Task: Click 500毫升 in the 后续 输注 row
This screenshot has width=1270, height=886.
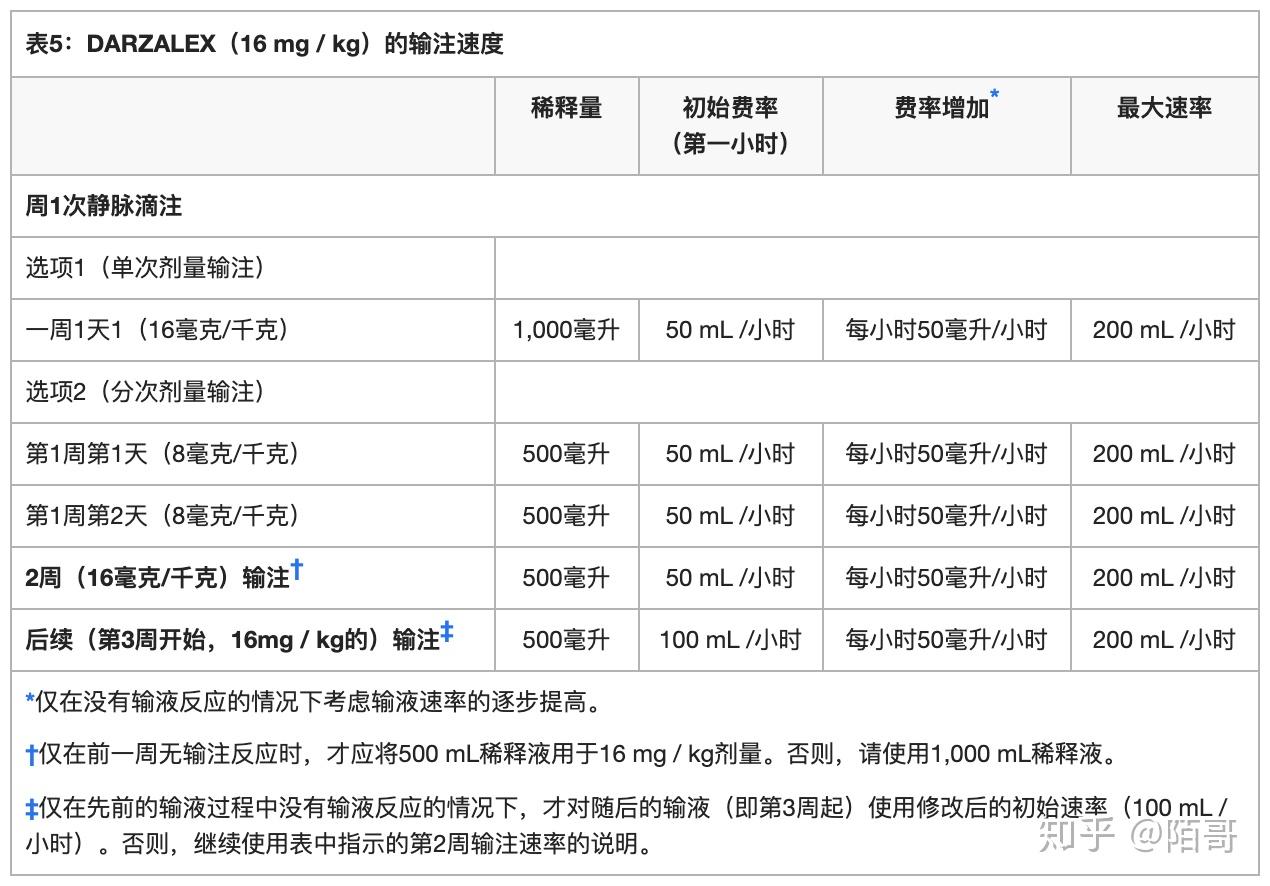Action: pyautogui.click(x=566, y=640)
